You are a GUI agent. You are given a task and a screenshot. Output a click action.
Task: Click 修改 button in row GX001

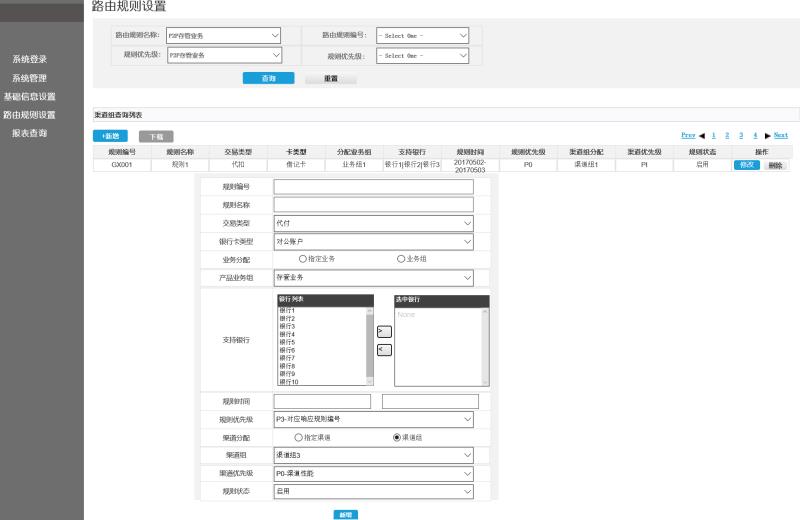pyautogui.click(x=746, y=165)
